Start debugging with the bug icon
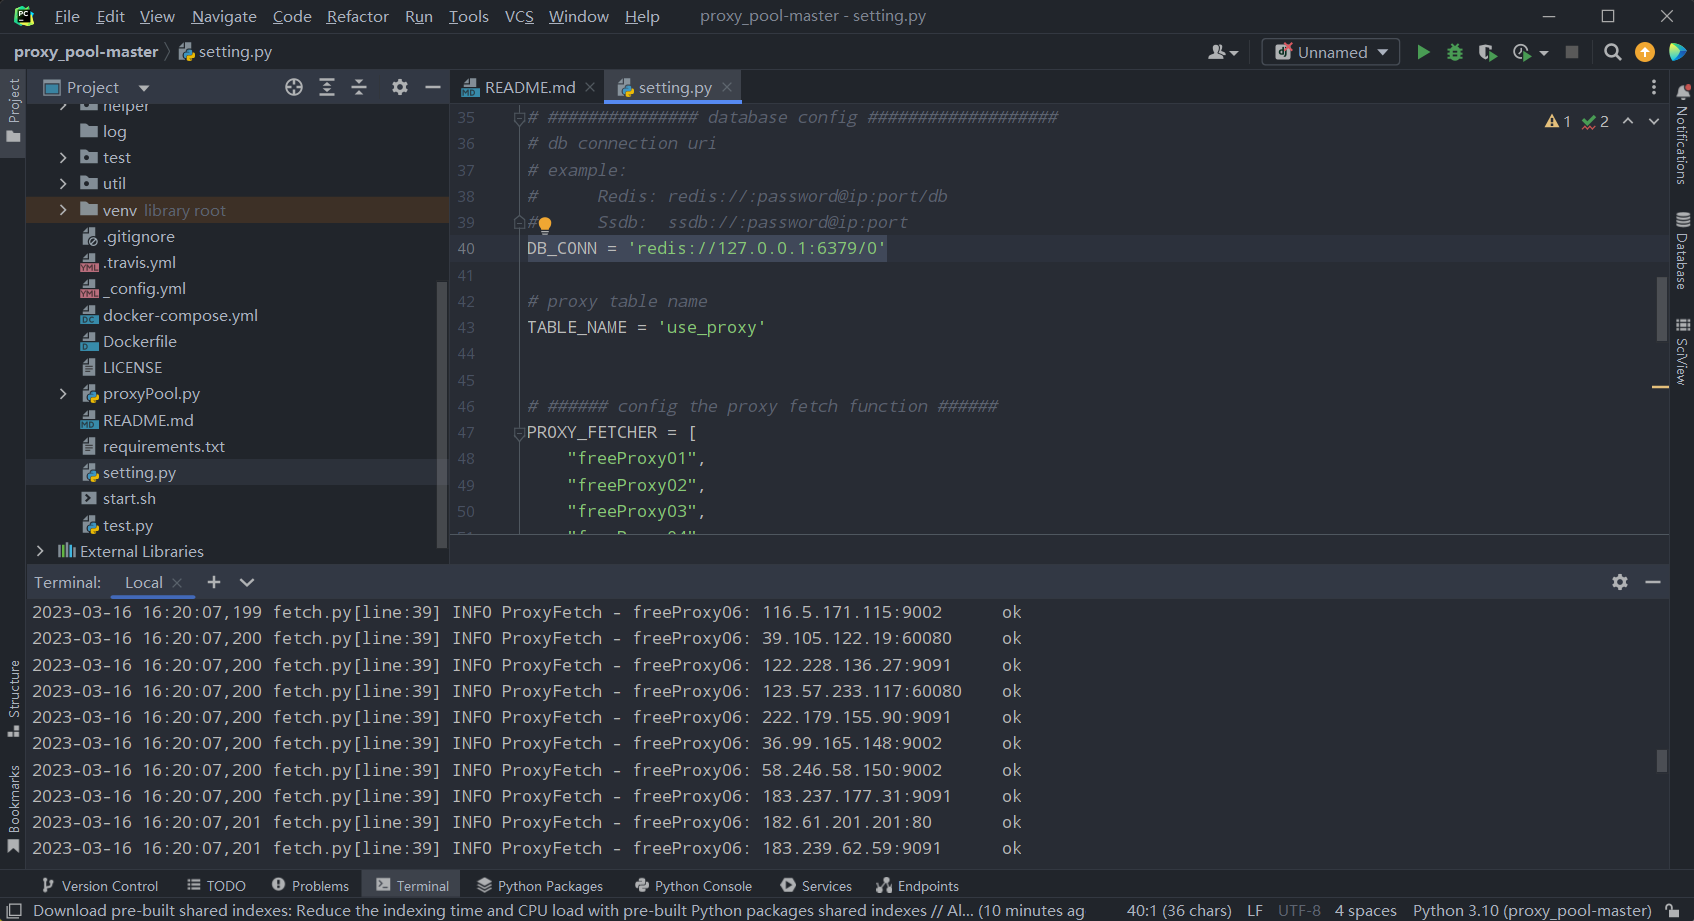Screen dimensions: 1694x921 (x=1455, y=52)
